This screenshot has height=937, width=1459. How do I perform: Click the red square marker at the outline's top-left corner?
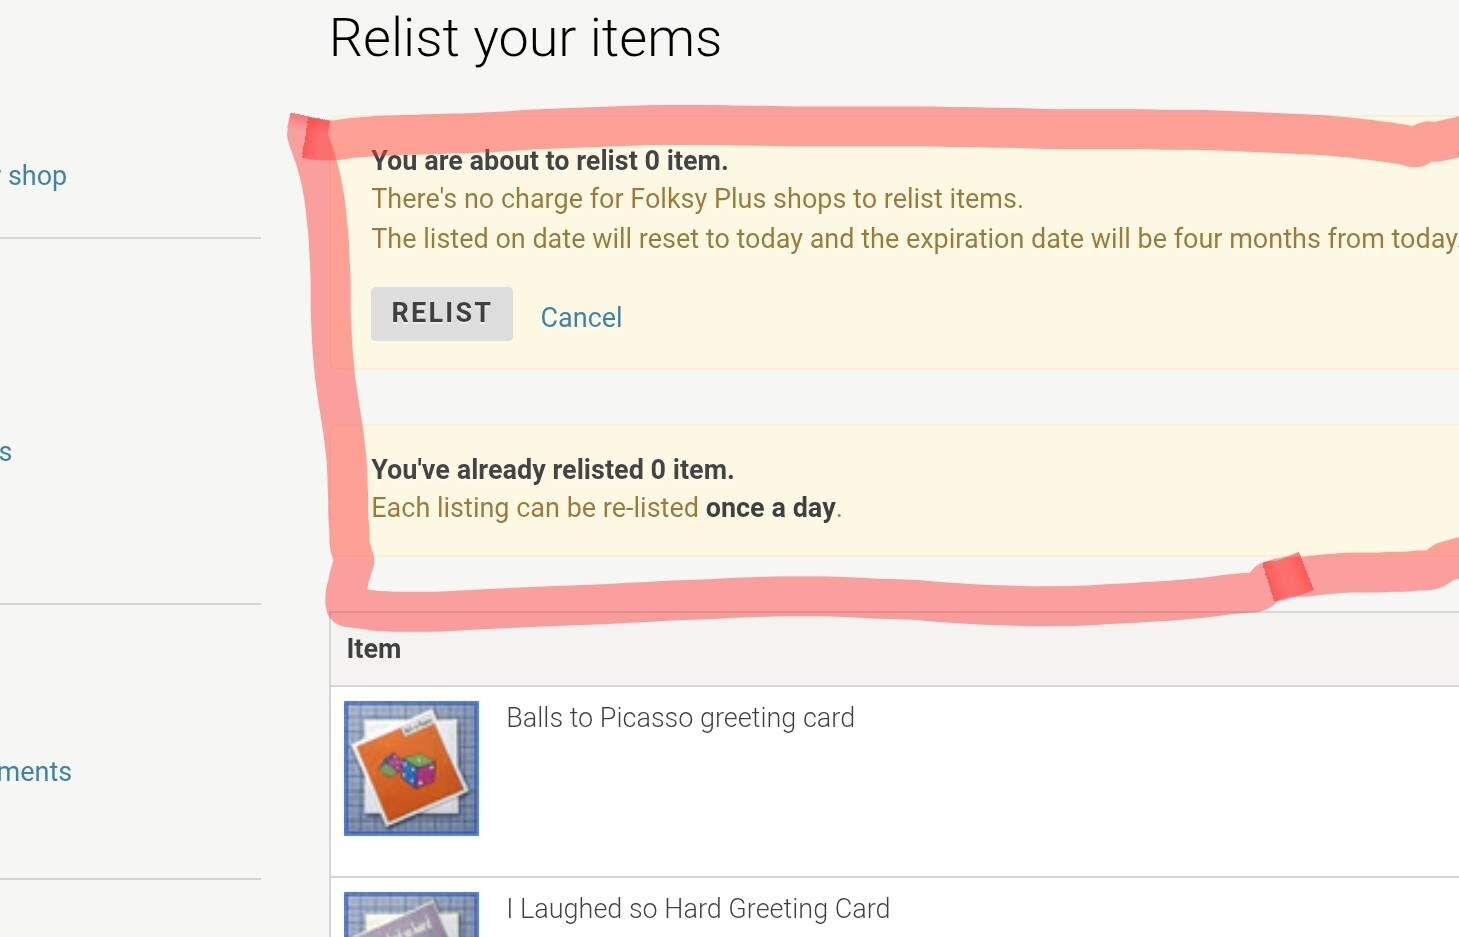point(316,139)
